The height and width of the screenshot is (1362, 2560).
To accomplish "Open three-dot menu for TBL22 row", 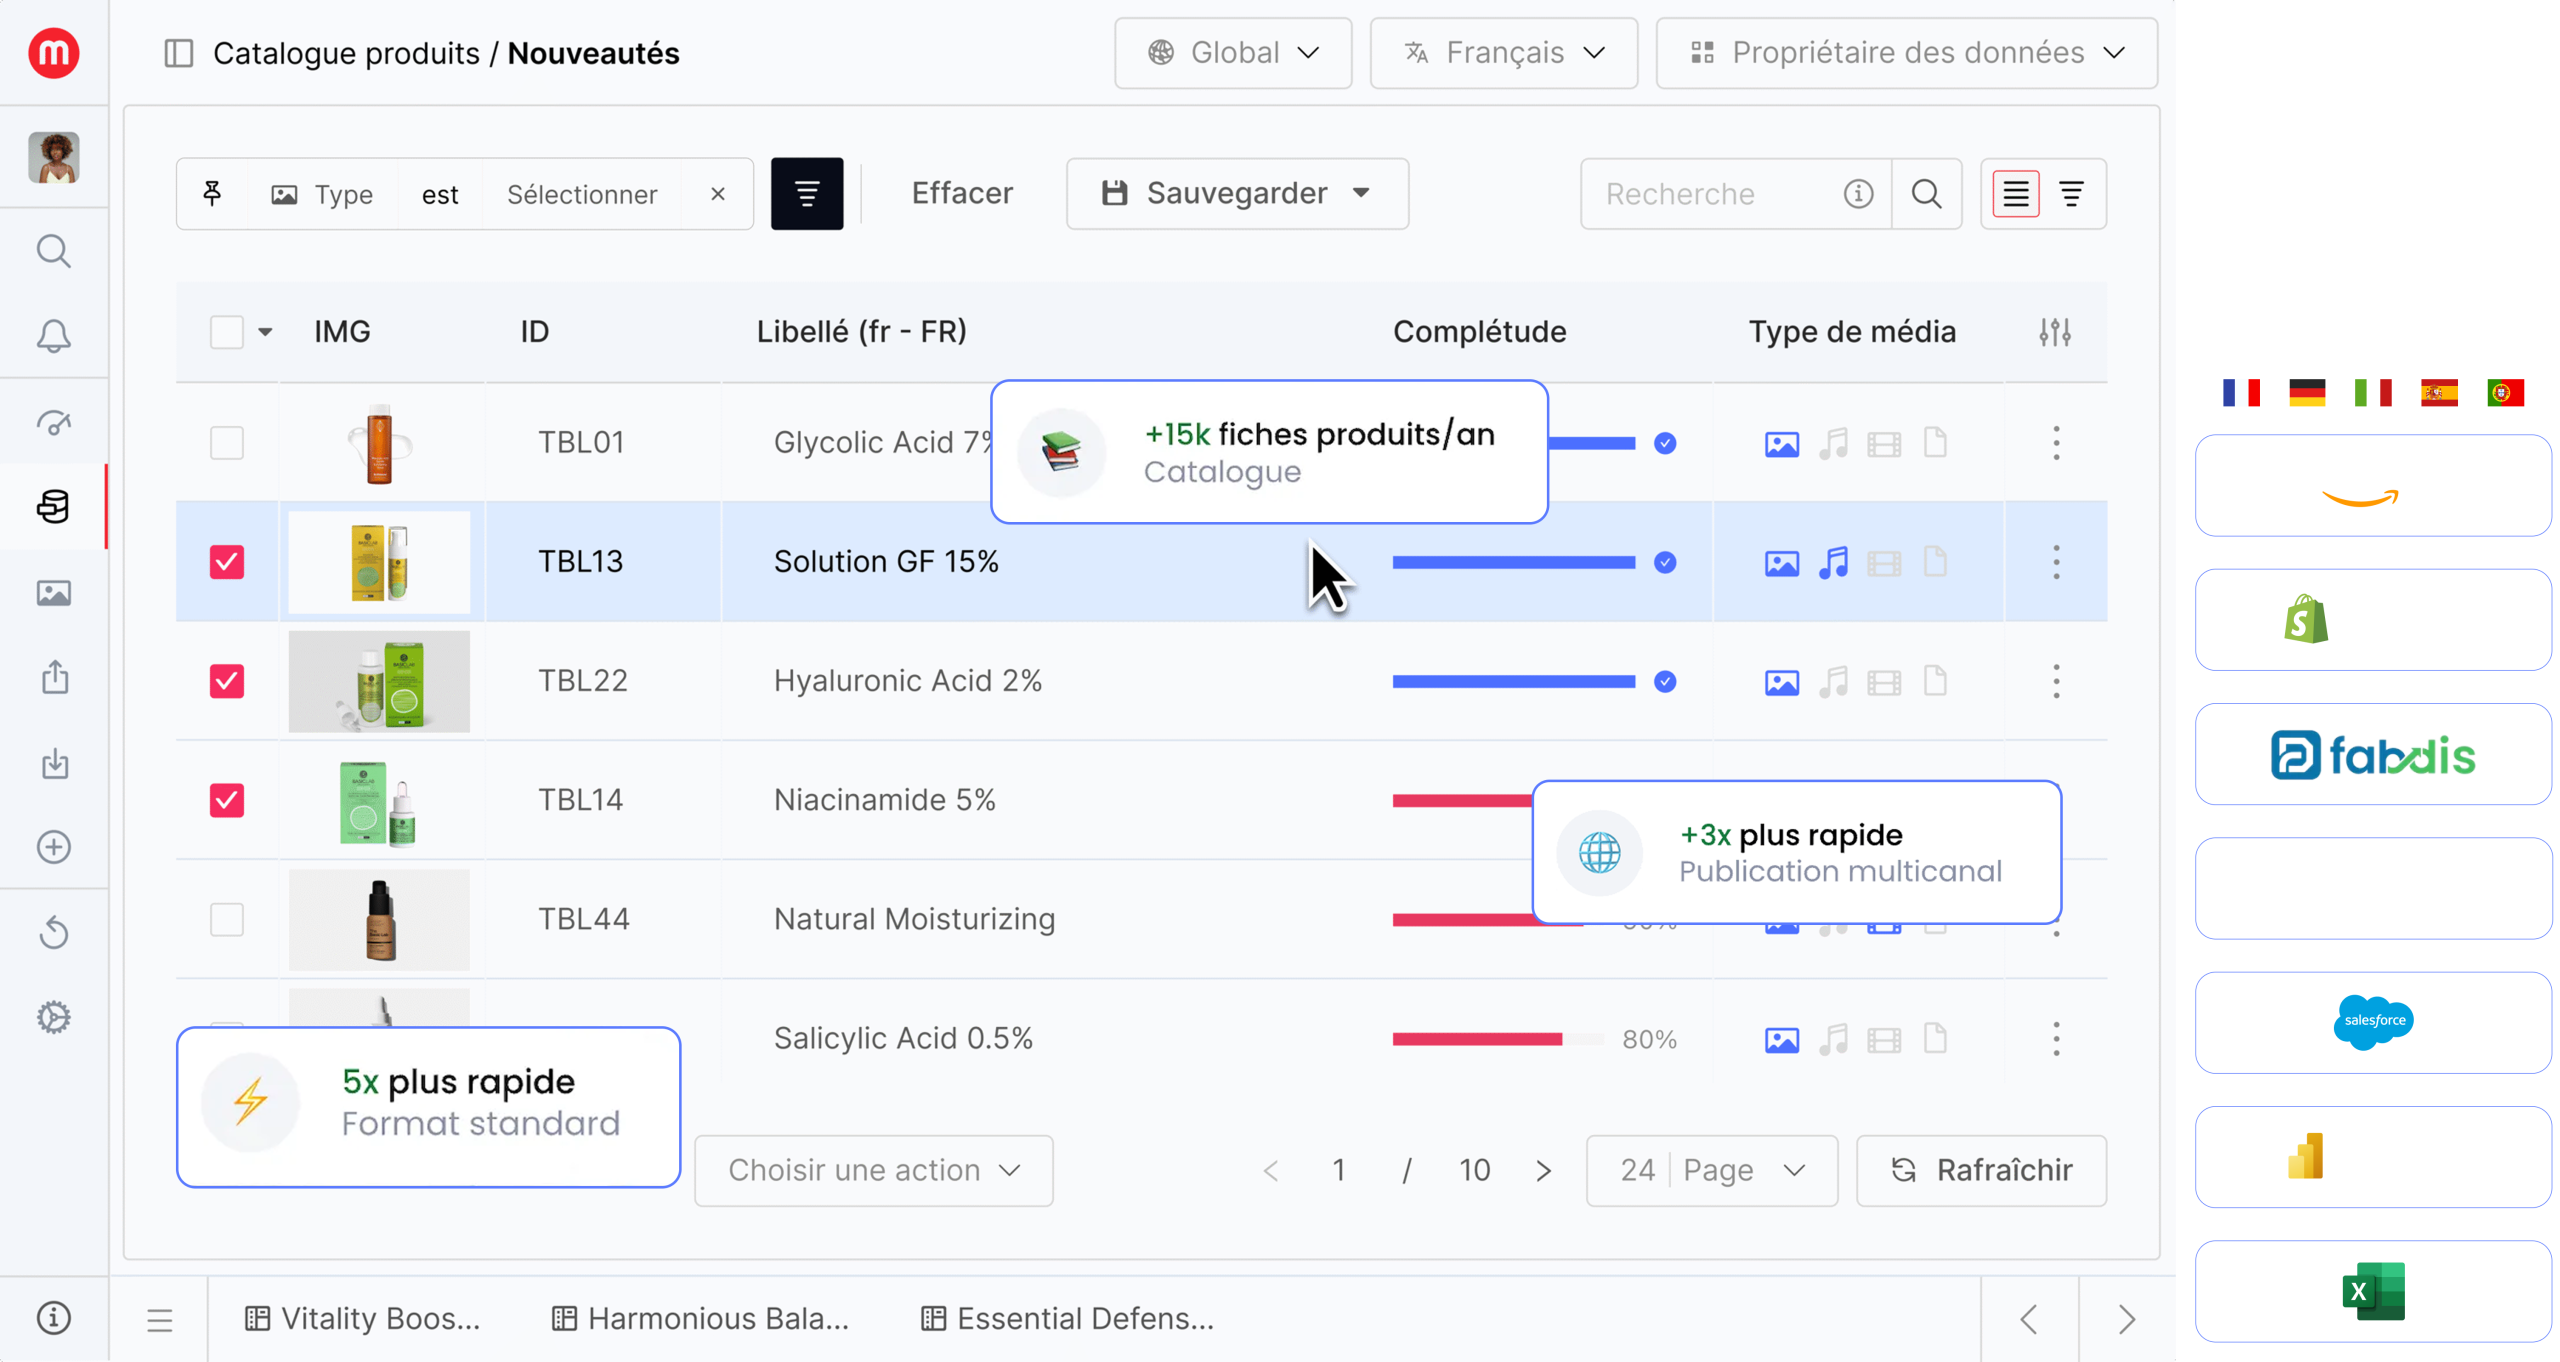I will (x=2056, y=682).
